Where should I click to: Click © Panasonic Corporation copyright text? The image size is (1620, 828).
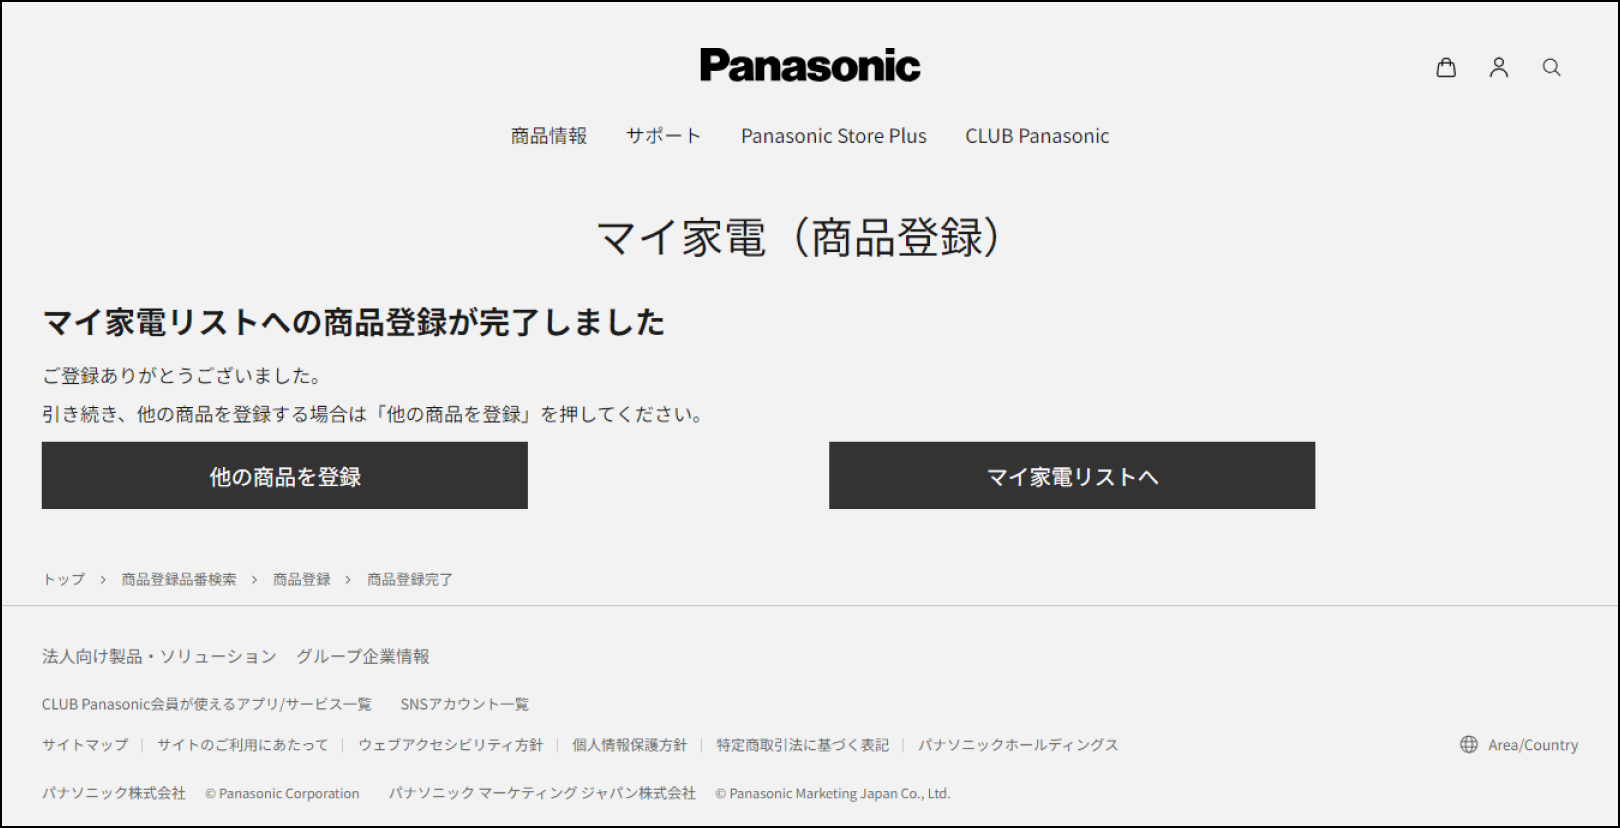[x=282, y=793]
